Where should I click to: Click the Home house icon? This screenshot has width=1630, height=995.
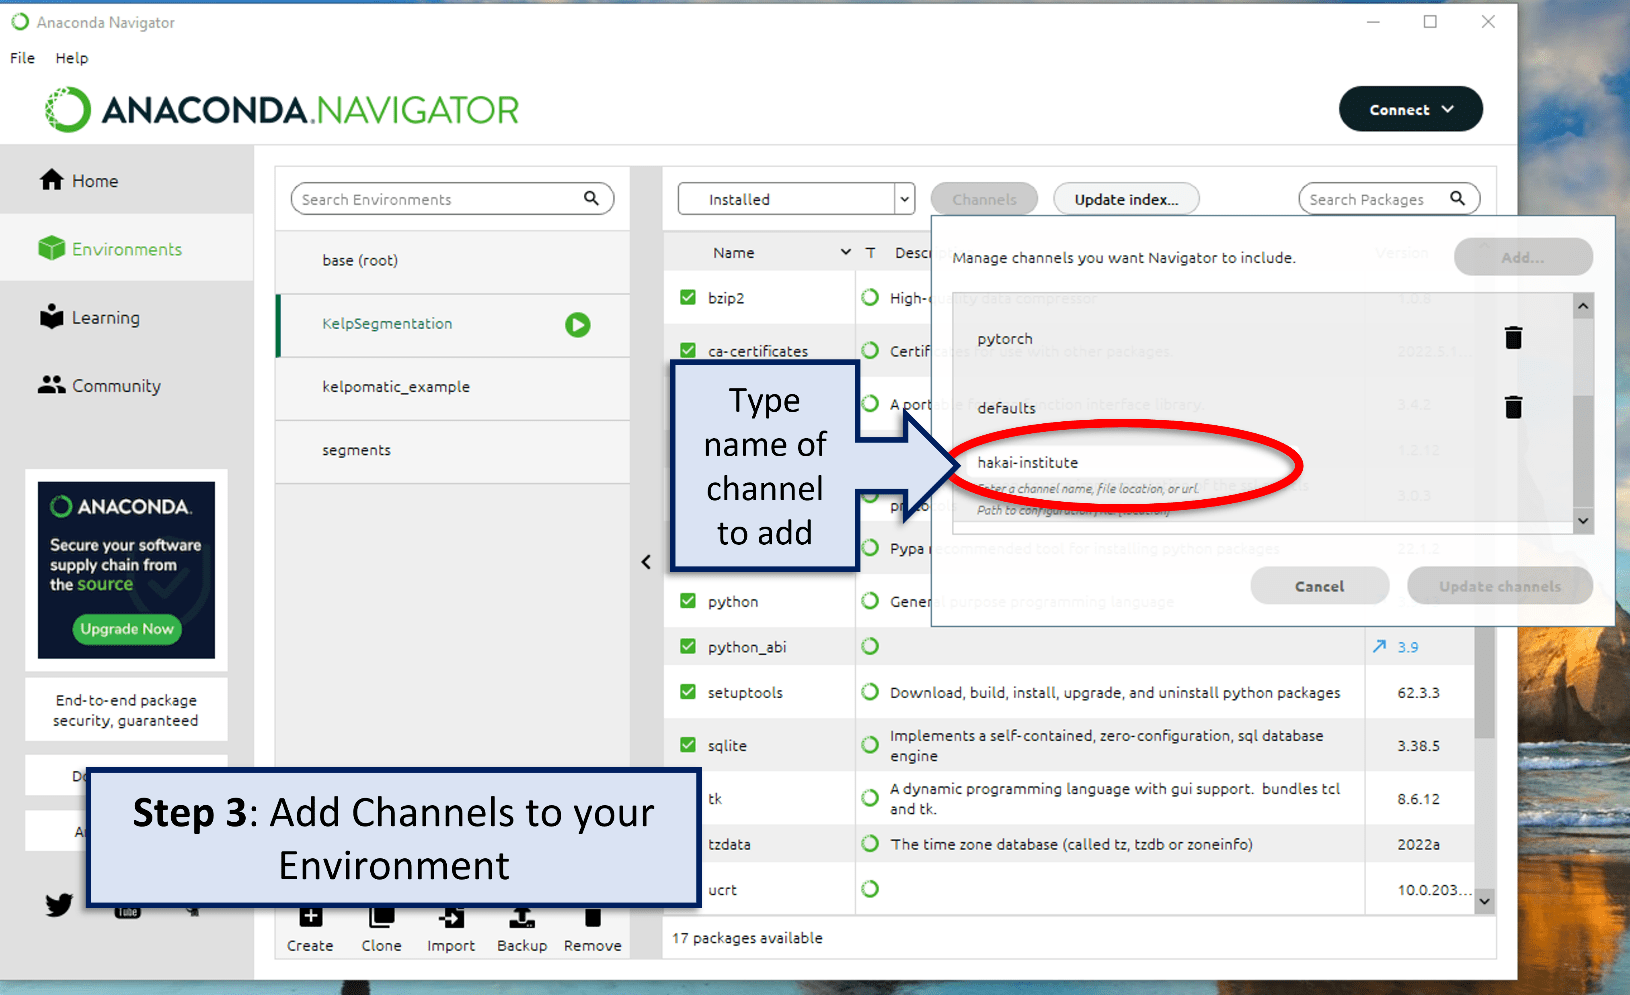coord(52,180)
